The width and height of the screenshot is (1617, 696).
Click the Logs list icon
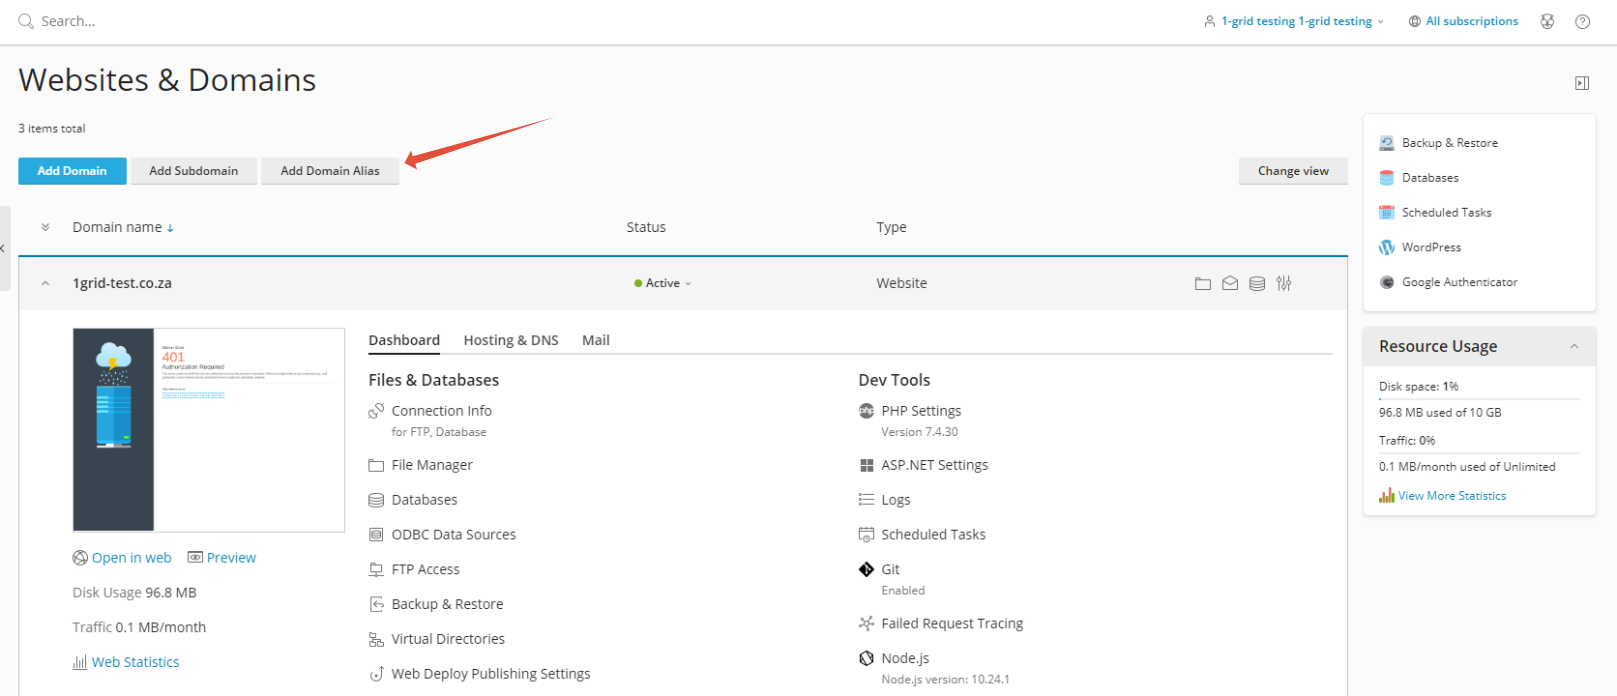coord(866,499)
